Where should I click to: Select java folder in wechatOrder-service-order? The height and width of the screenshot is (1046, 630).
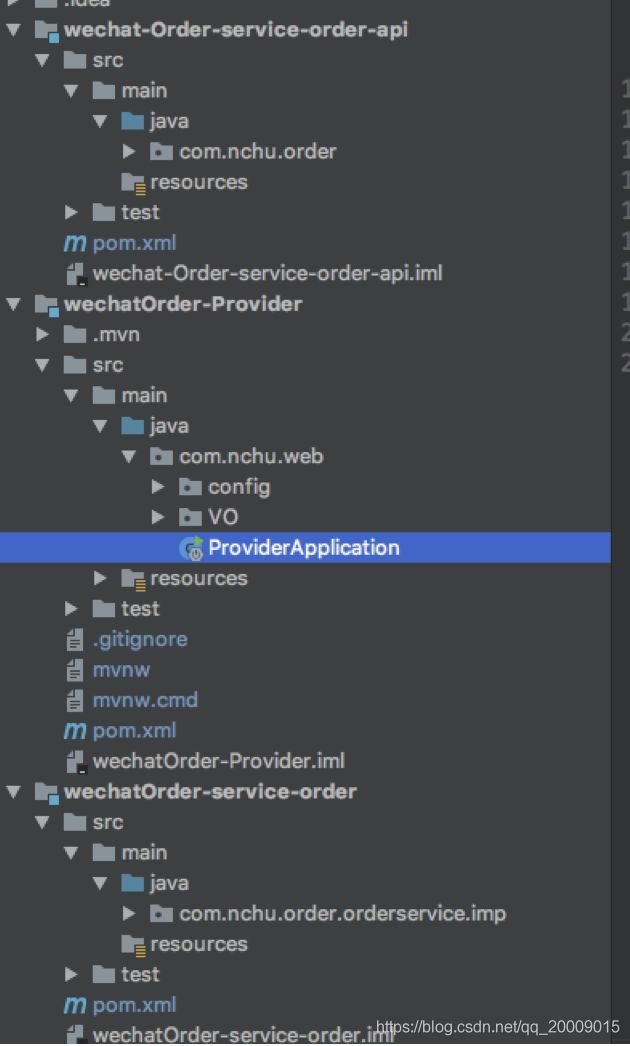click(x=169, y=884)
